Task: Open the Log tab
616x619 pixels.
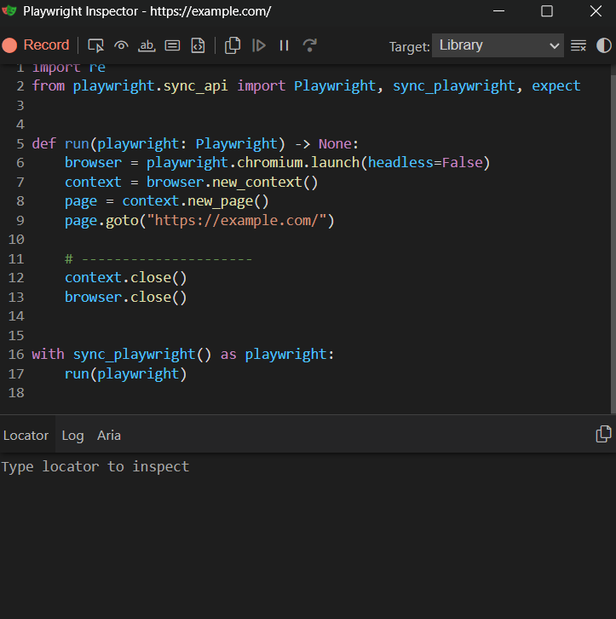Action: click(73, 435)
